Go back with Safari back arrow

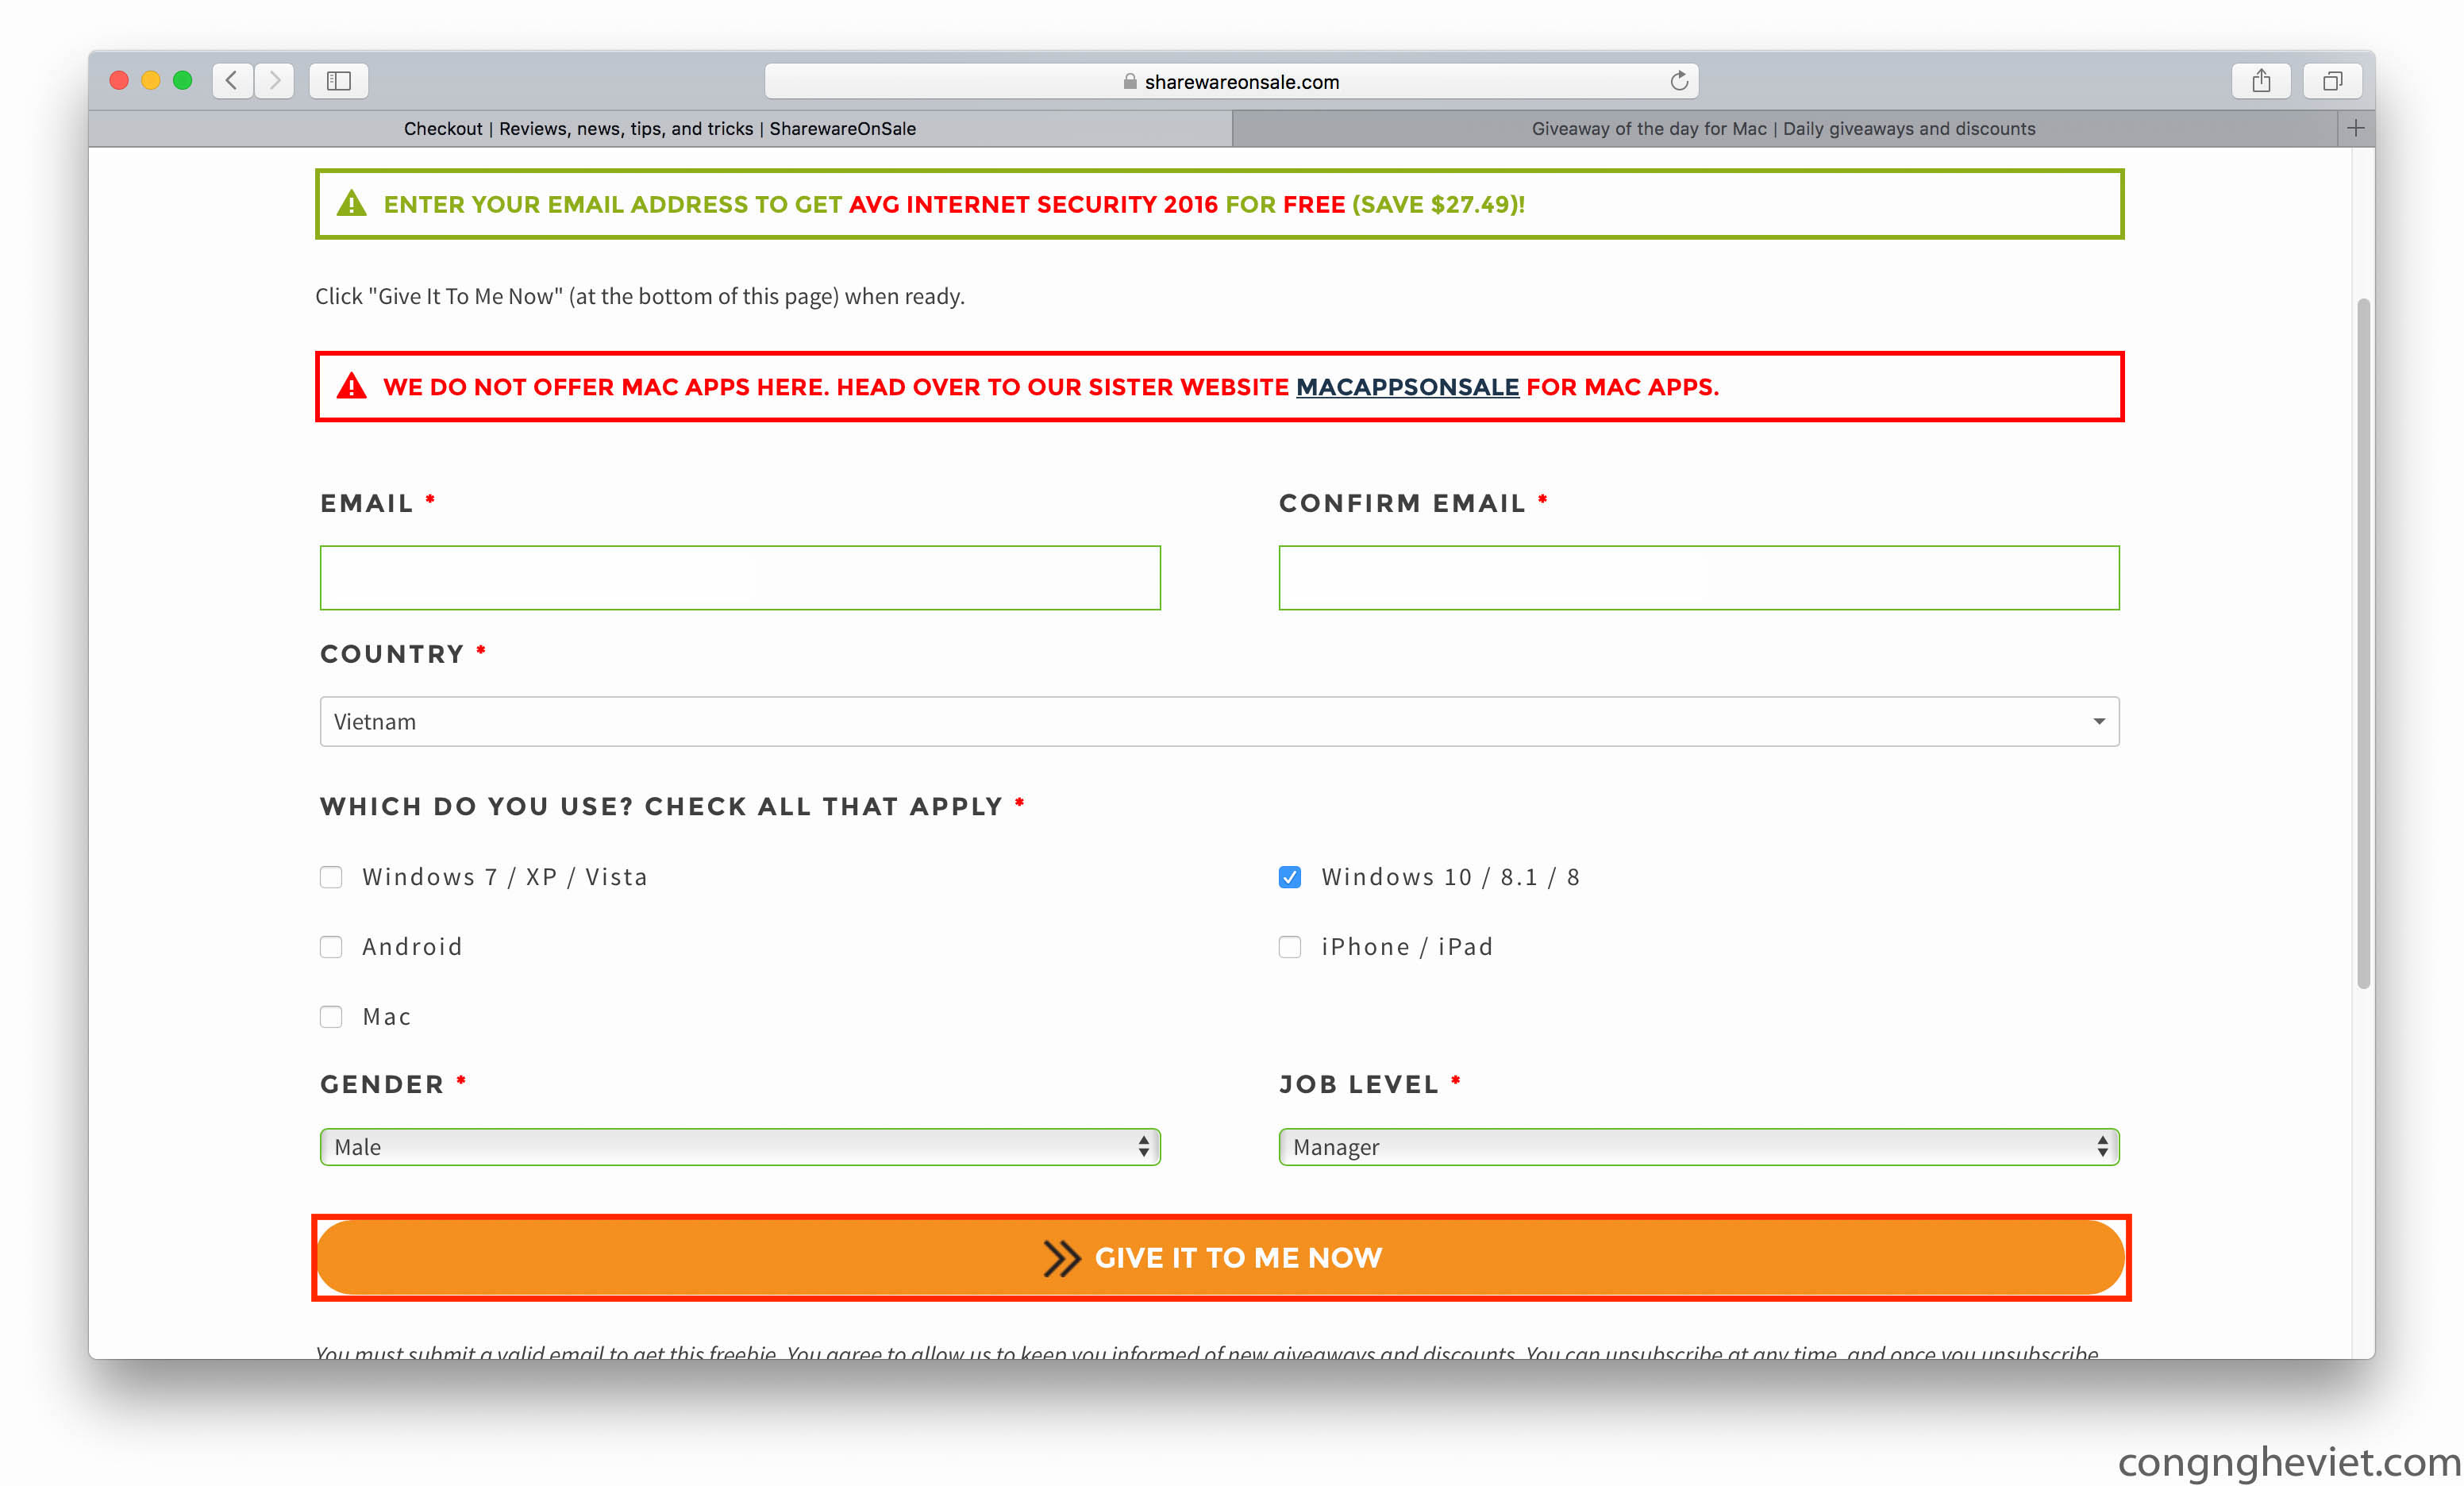(232, 81)
